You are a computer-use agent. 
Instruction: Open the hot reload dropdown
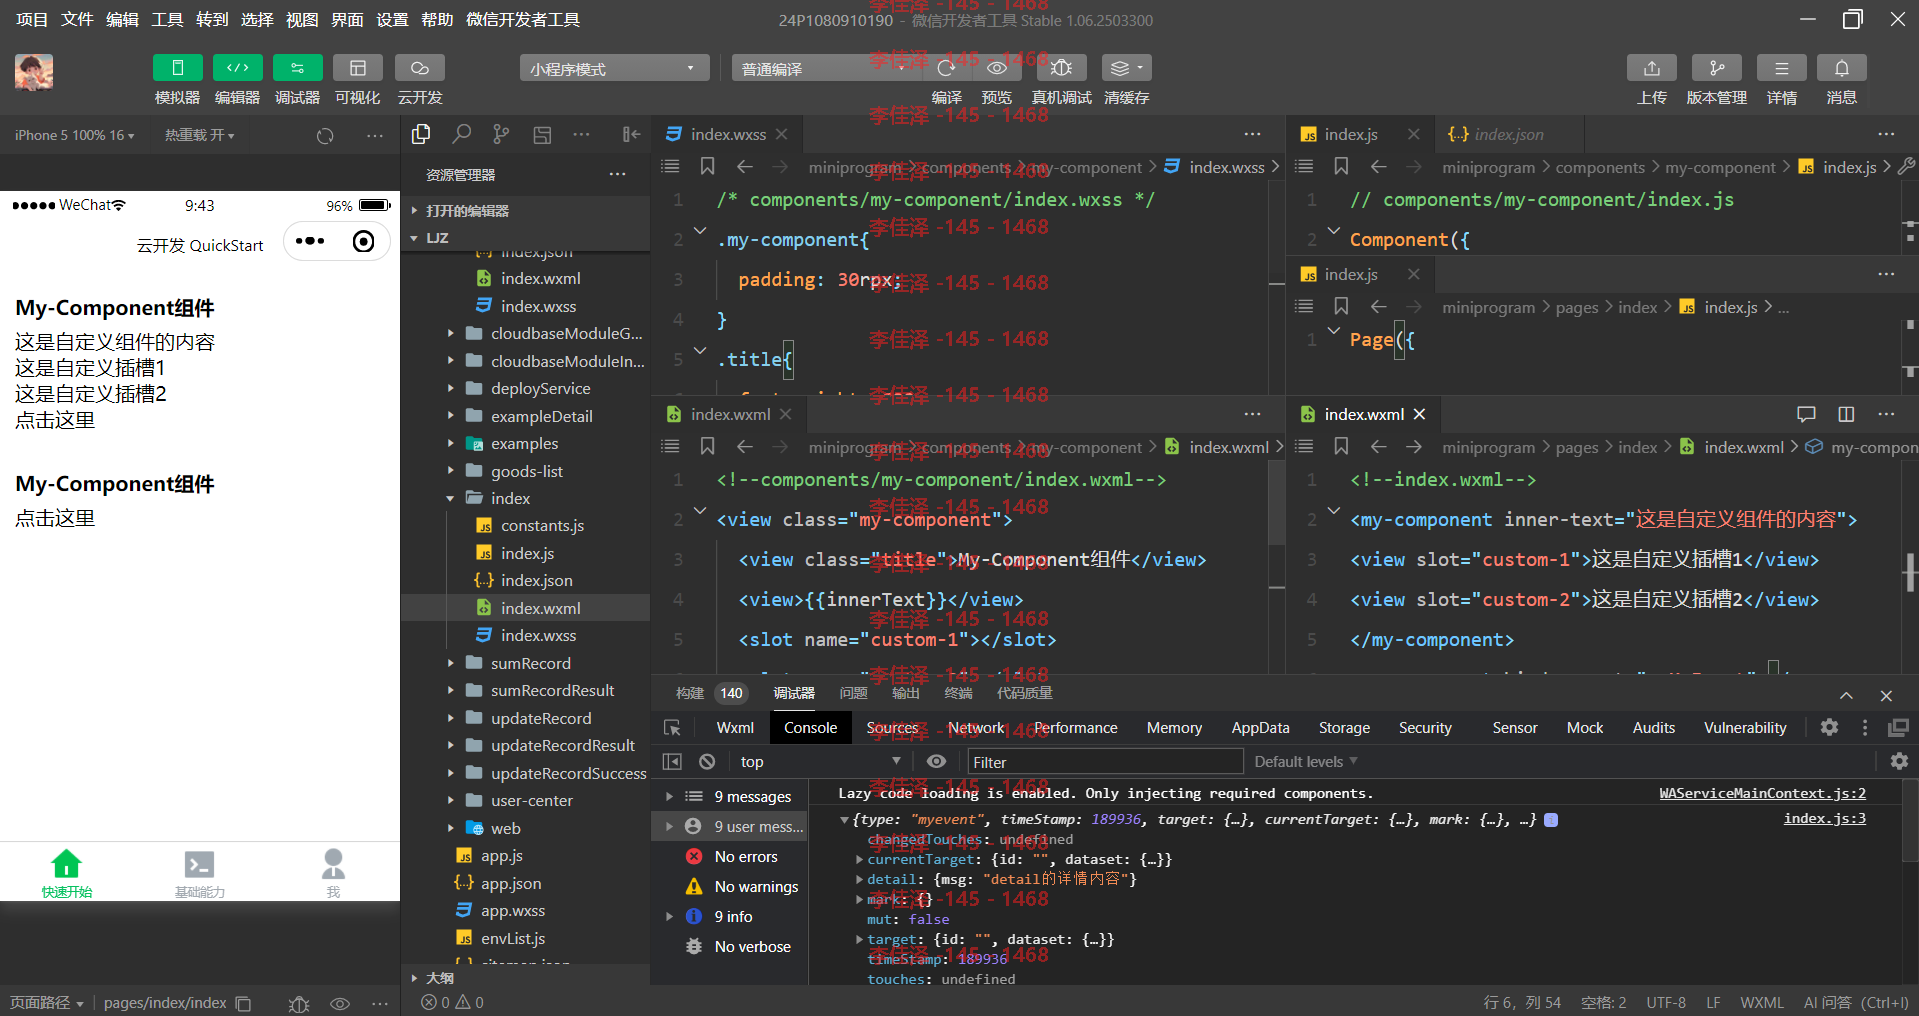coord(200,135)
